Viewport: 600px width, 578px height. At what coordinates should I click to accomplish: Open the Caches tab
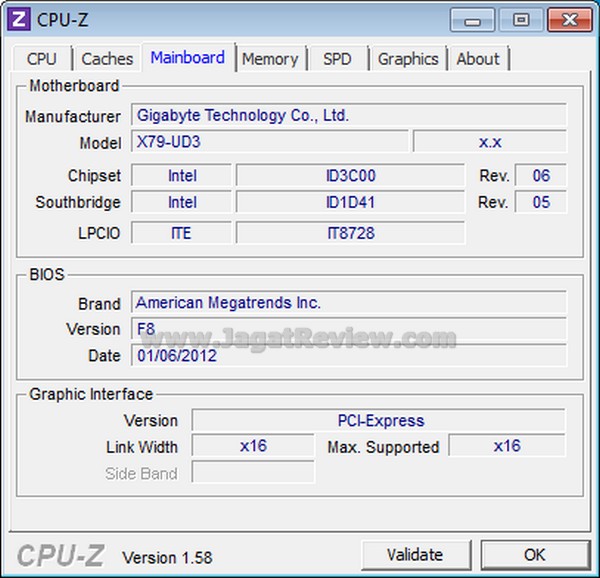pos(107,59)
